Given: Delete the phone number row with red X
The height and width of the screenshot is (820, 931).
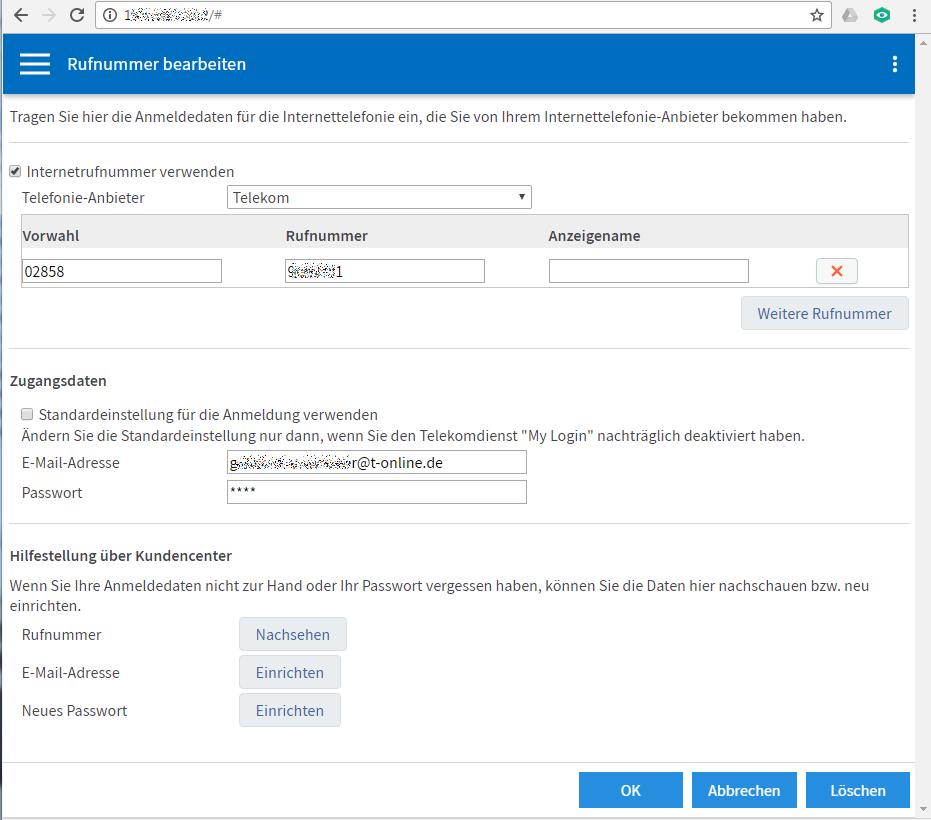Looking at the screenshot, I should coord(837,271).
